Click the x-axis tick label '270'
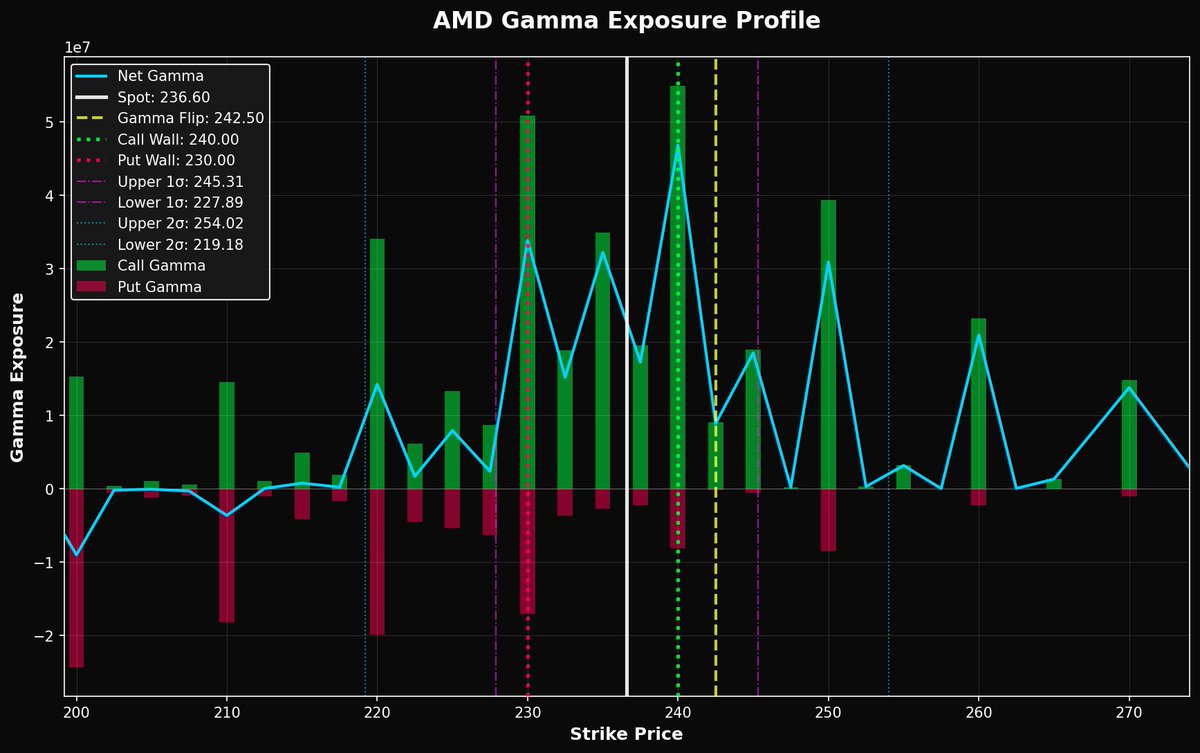This screenshot has width=1200, height=753. coord(1129,713)
